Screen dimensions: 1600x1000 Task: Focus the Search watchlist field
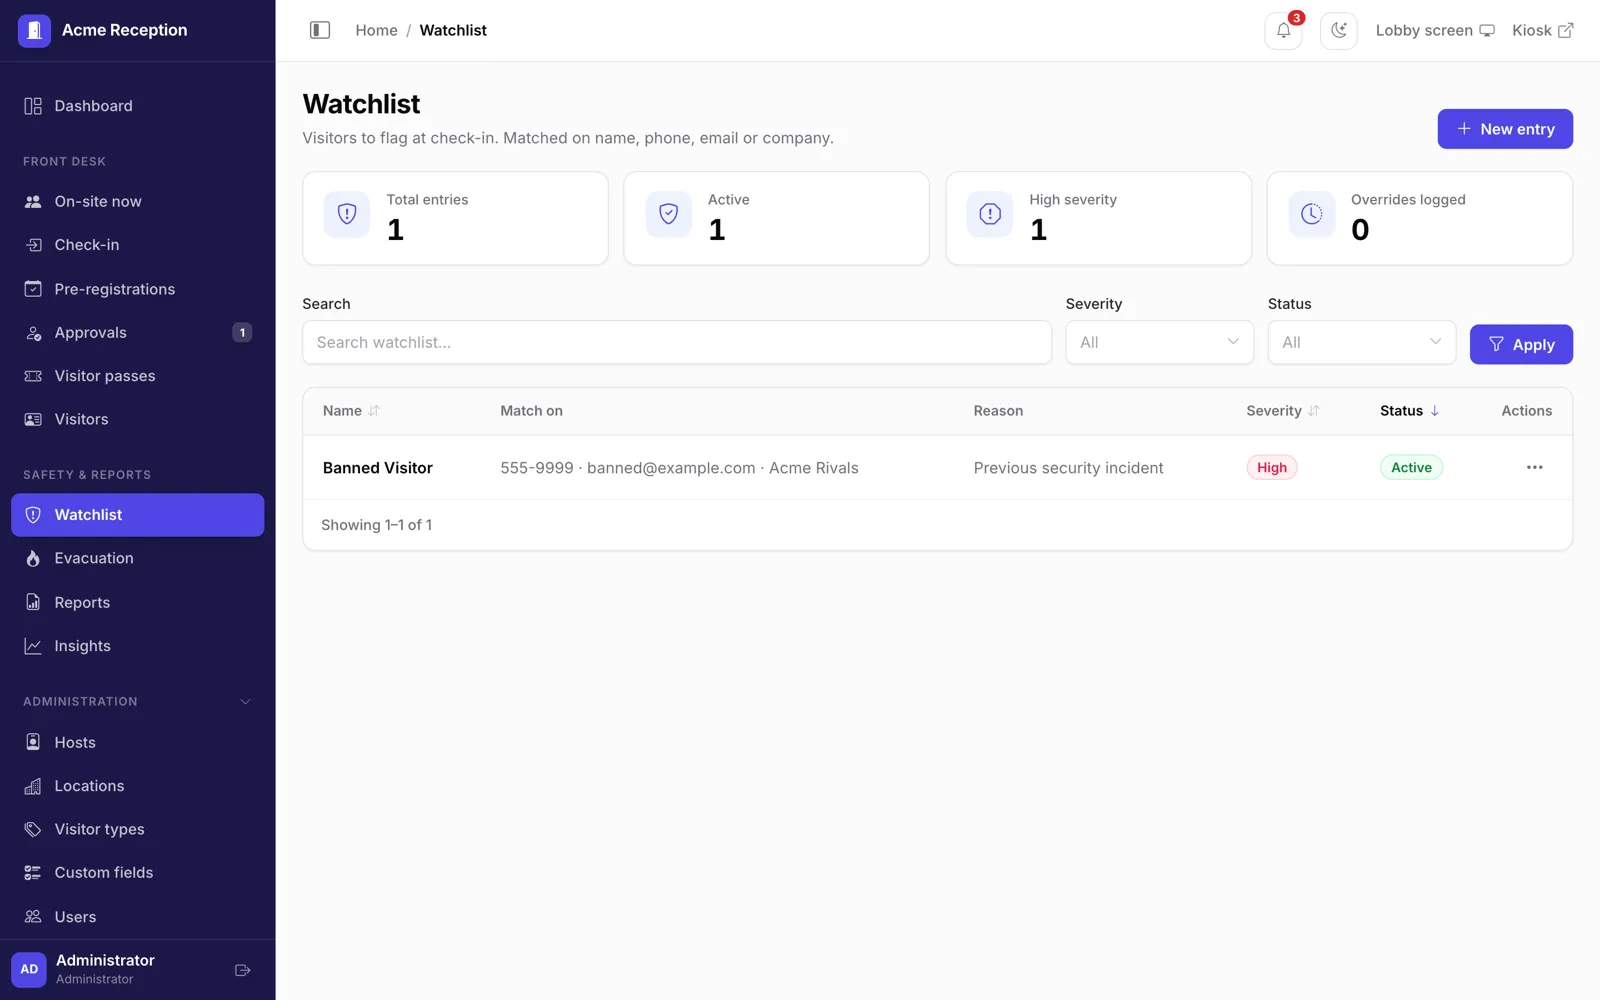(677, 342)
